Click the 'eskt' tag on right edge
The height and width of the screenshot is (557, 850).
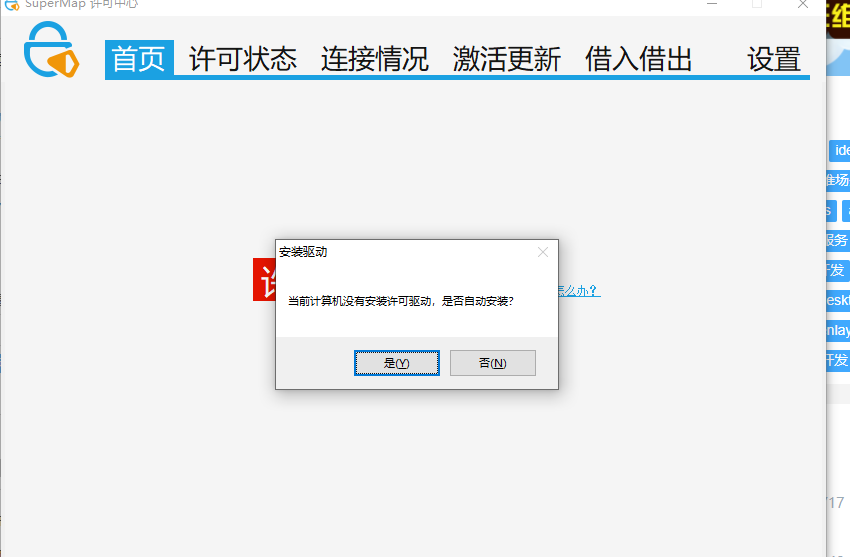click(x=838, y=300)
